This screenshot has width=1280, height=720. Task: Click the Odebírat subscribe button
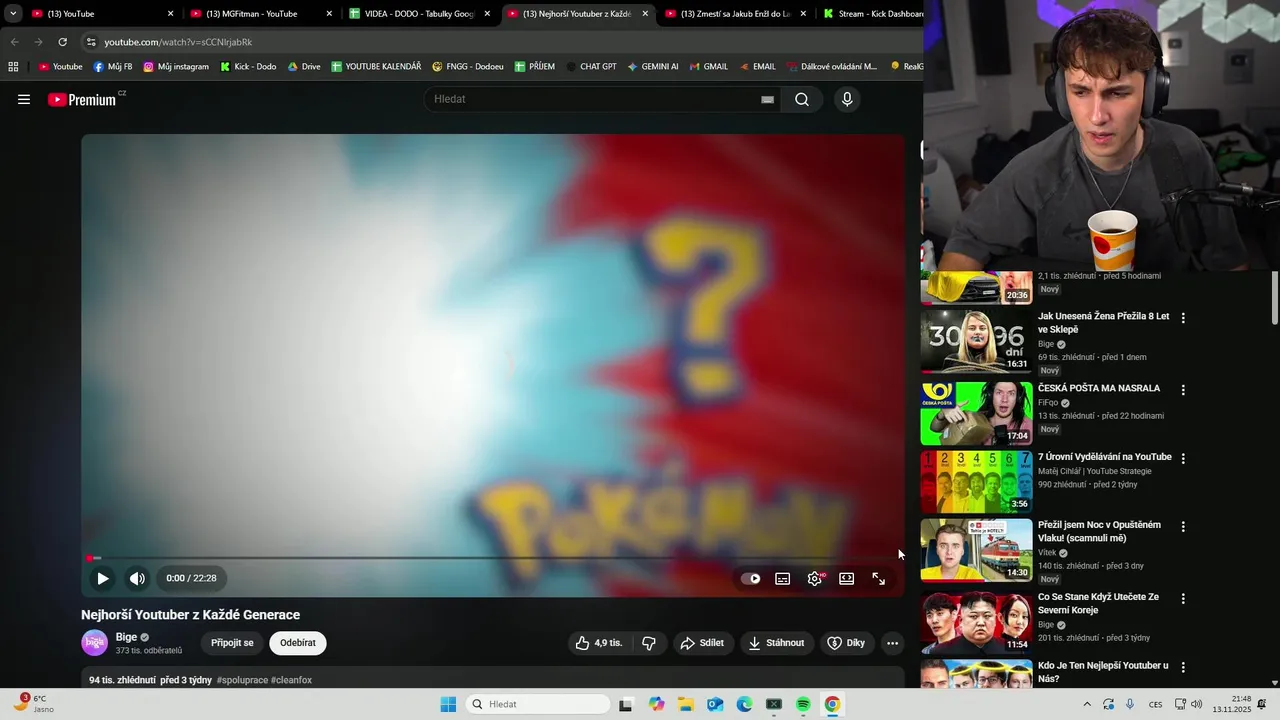[x=298, y=643]
